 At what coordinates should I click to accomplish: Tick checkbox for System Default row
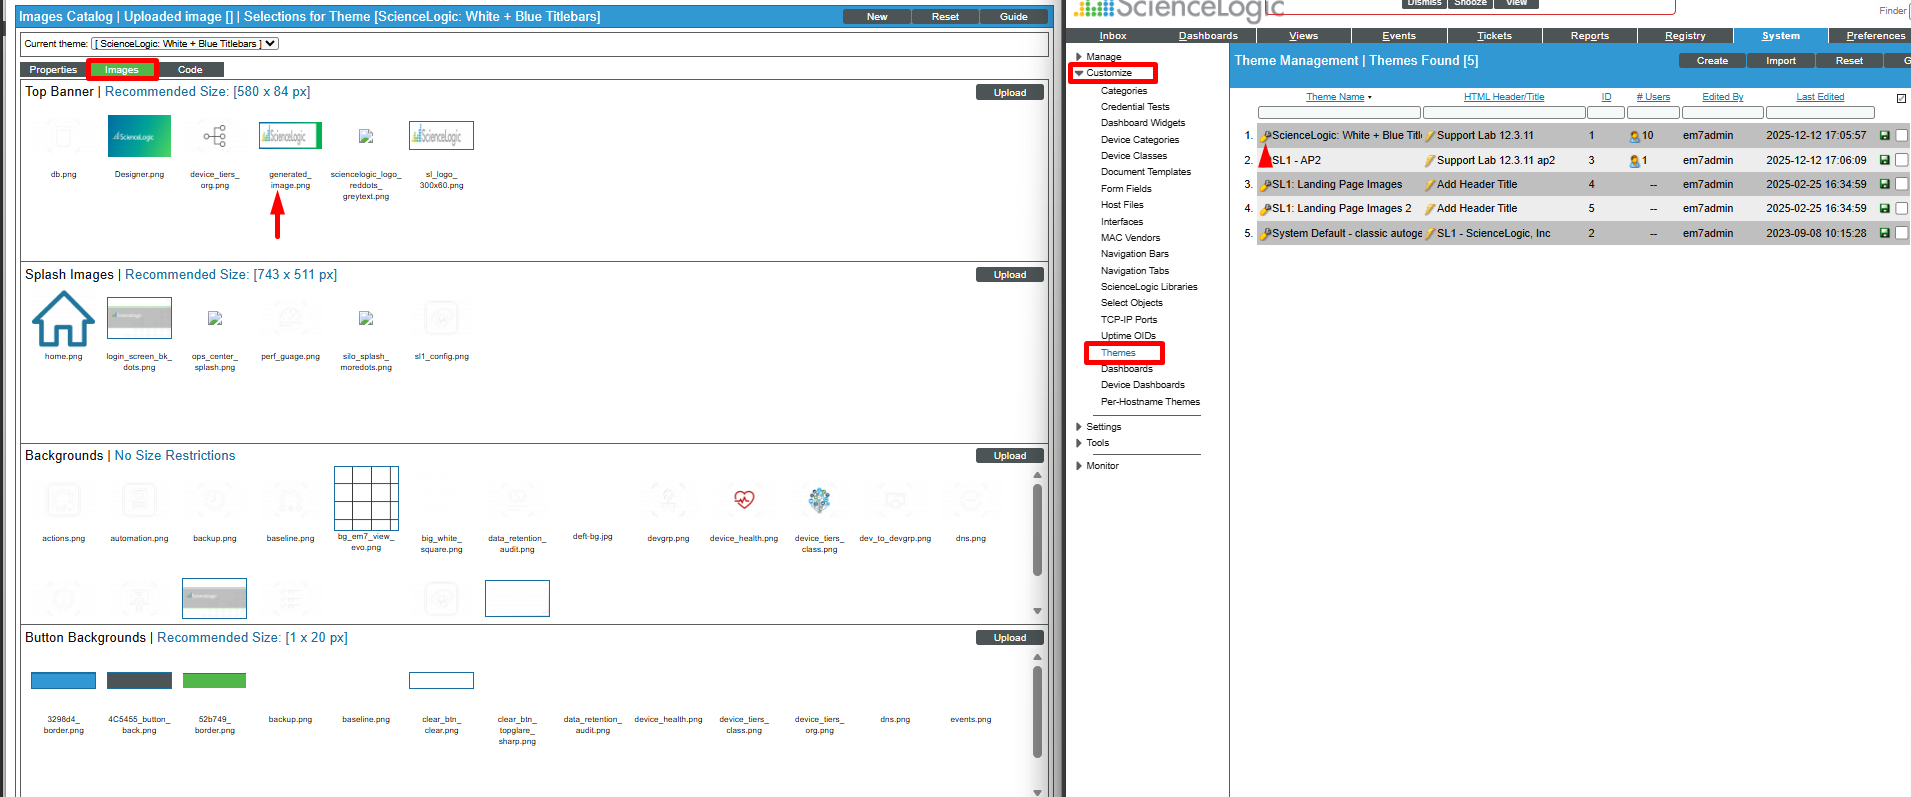tap(1902, 233)
